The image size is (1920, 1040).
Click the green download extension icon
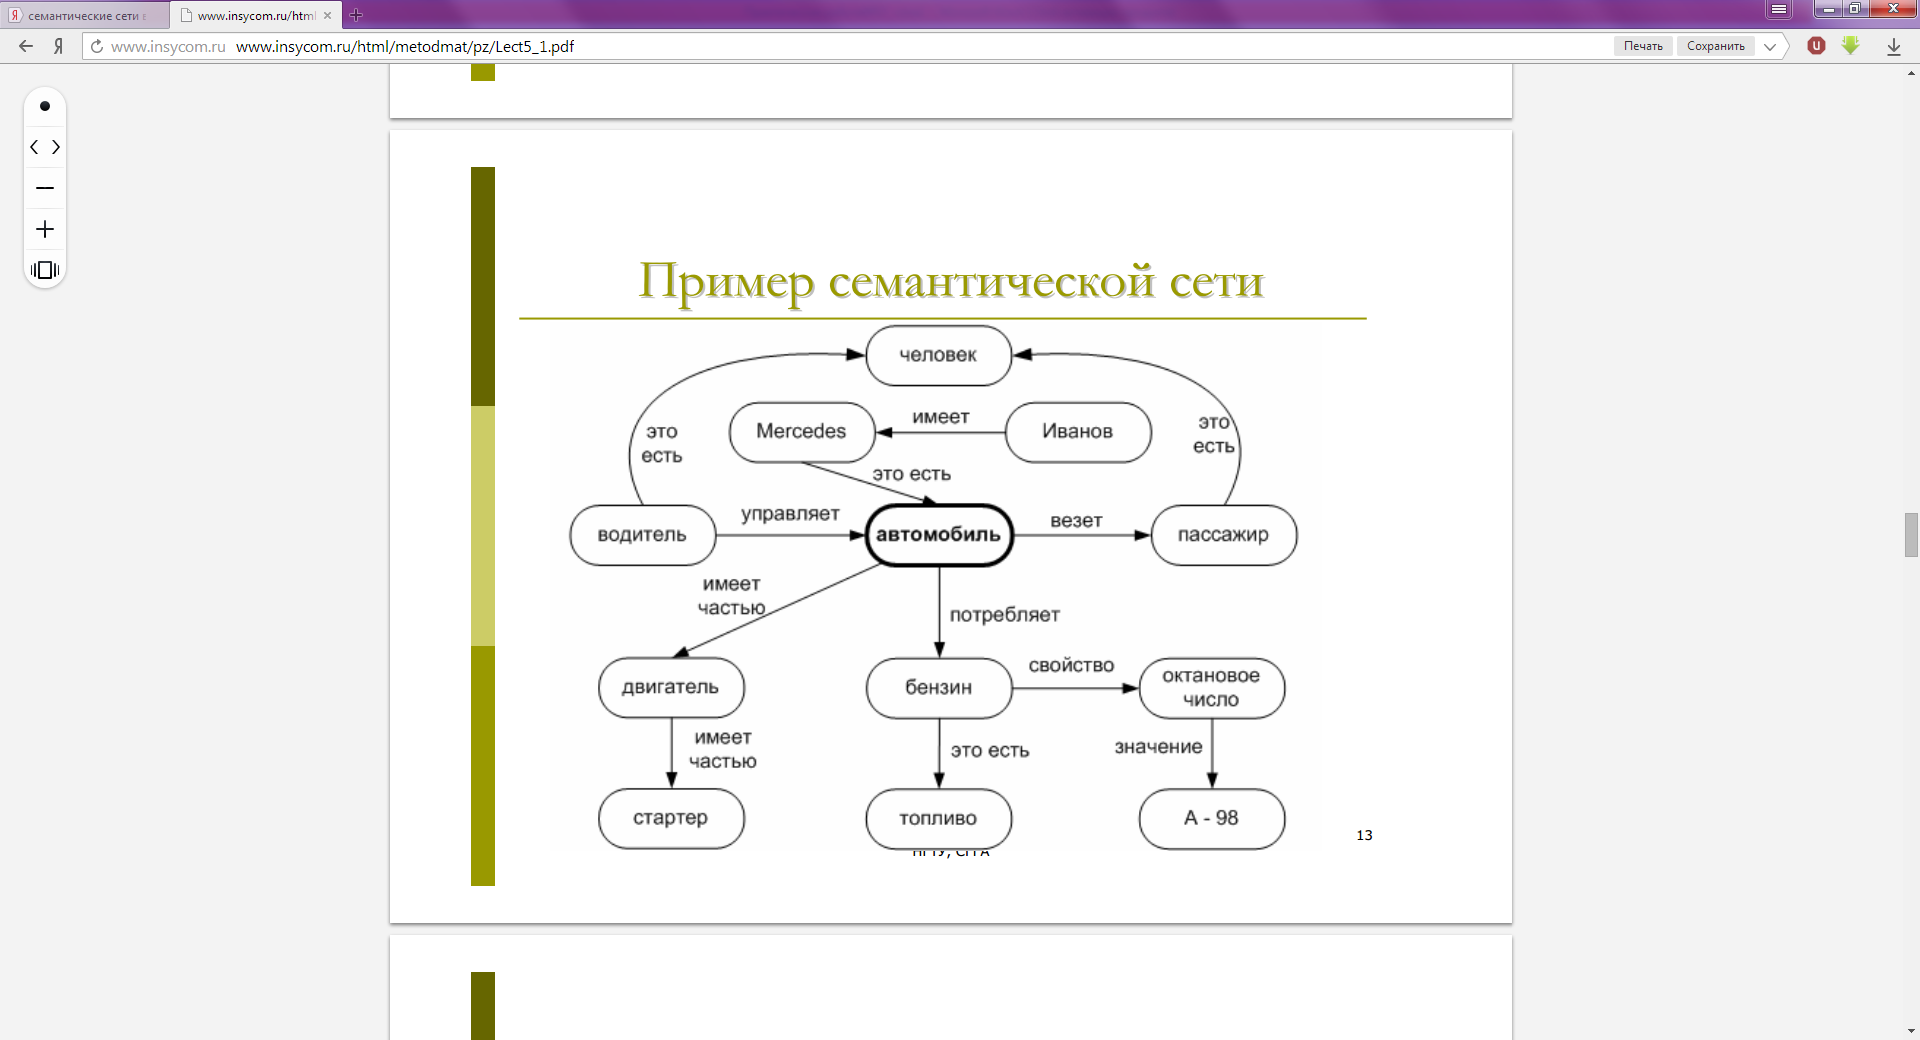[x=1851, y=46]
